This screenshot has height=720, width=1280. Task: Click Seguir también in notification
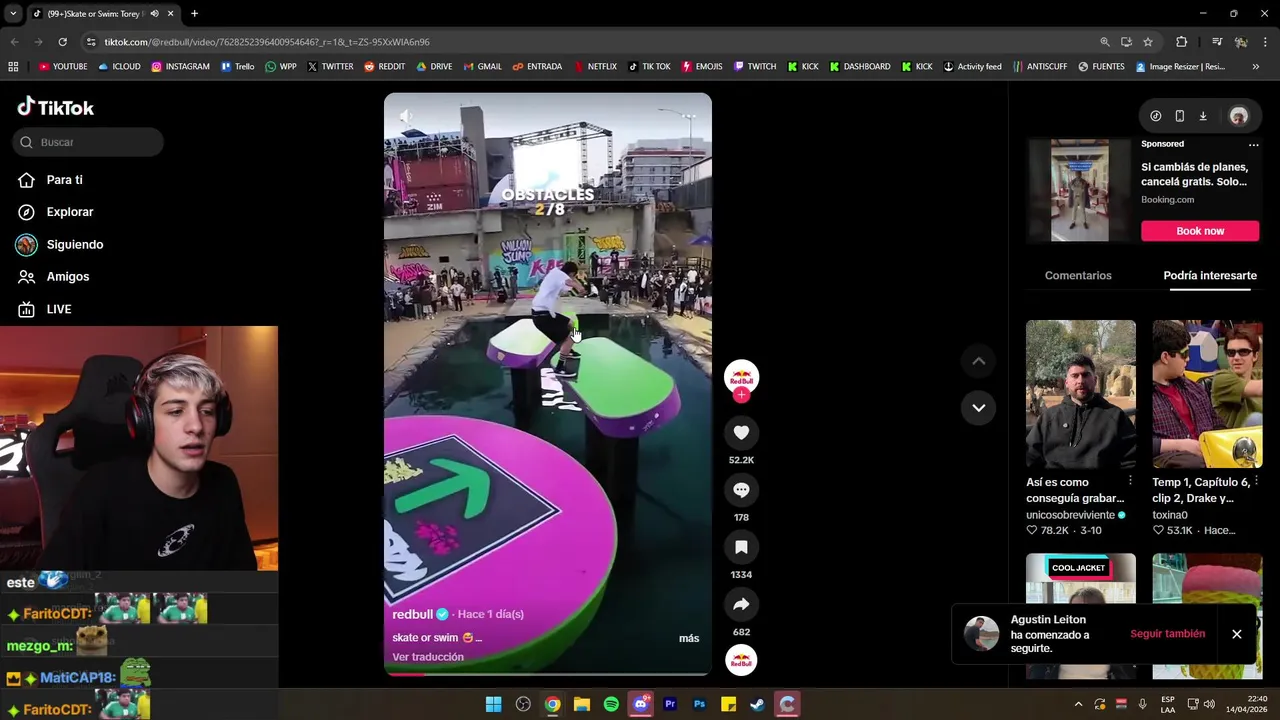click(1167, 634)
